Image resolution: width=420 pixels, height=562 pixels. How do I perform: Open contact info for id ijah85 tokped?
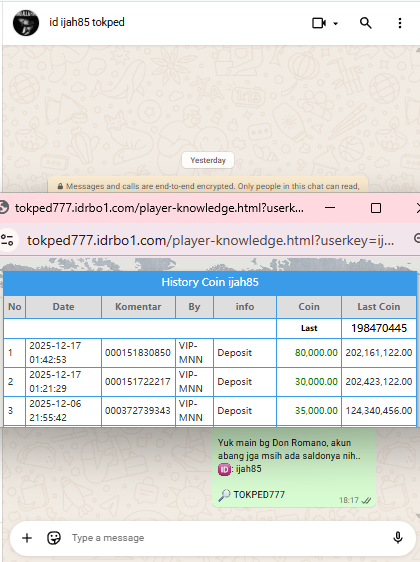(87, 22)
